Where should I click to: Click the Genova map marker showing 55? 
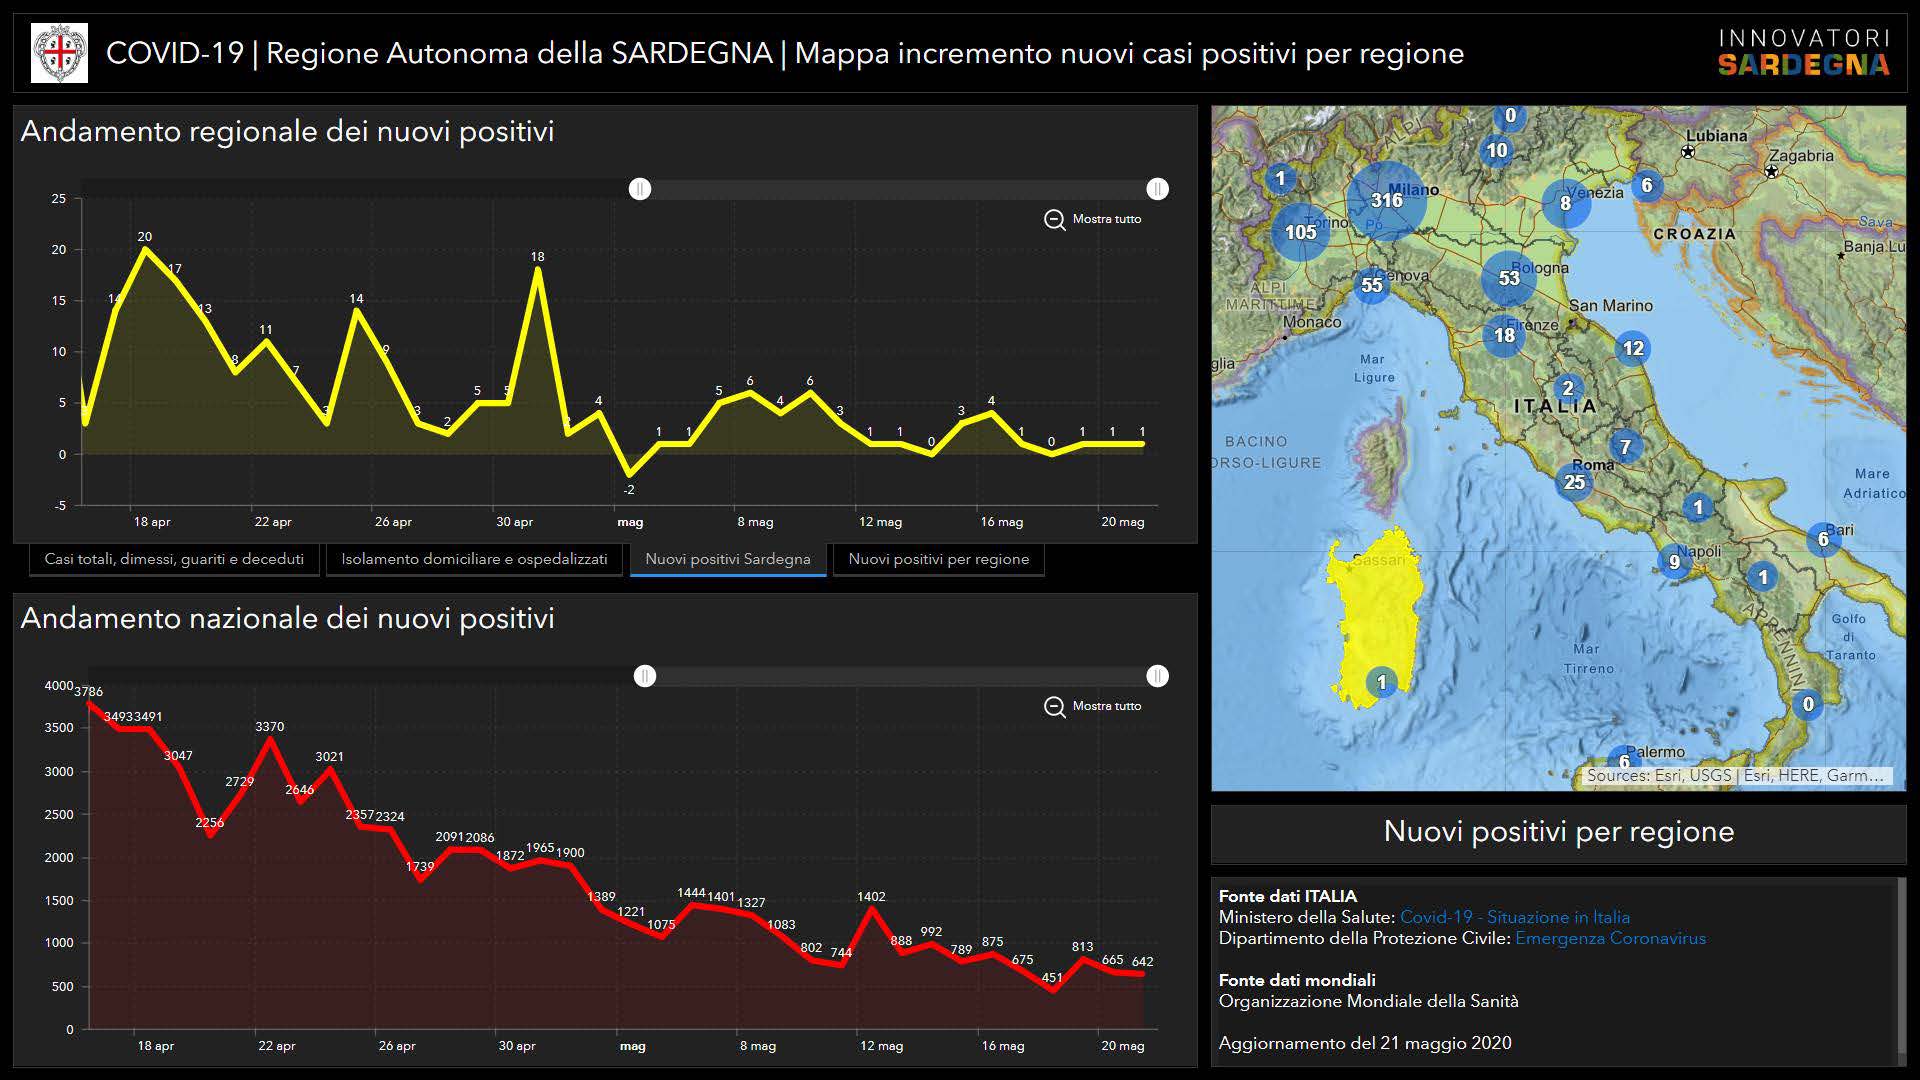click(x=1371, y=285)
